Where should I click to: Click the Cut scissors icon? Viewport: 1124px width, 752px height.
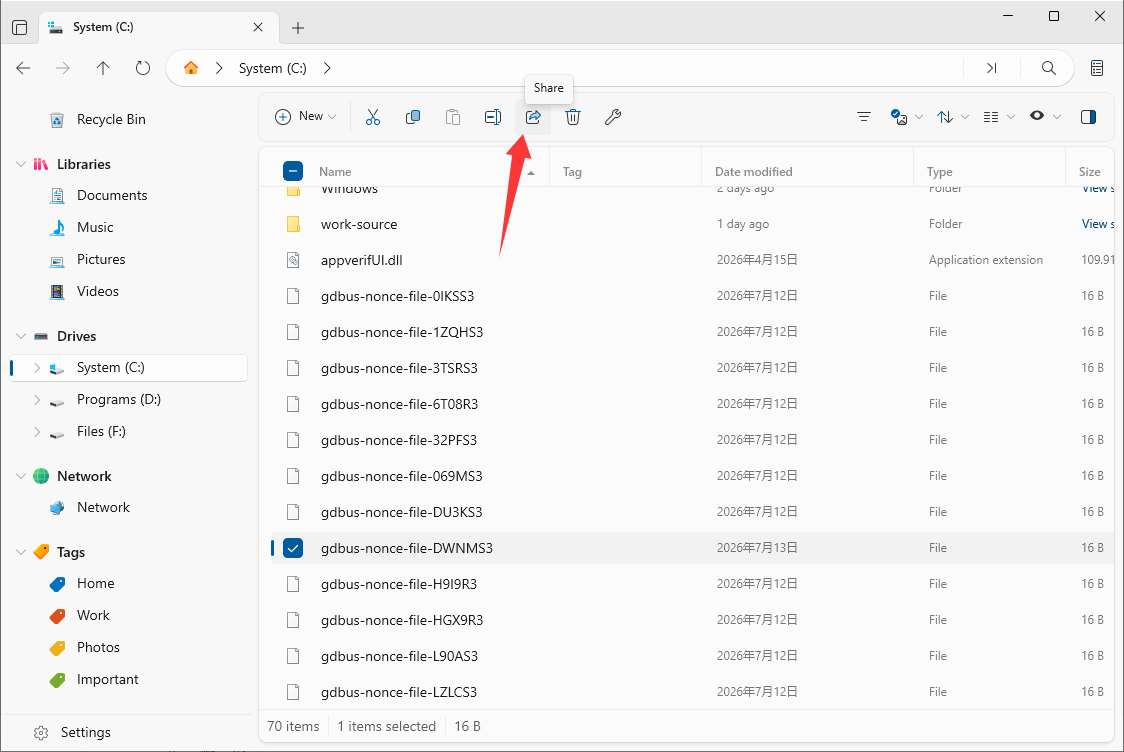pos(373,117)
